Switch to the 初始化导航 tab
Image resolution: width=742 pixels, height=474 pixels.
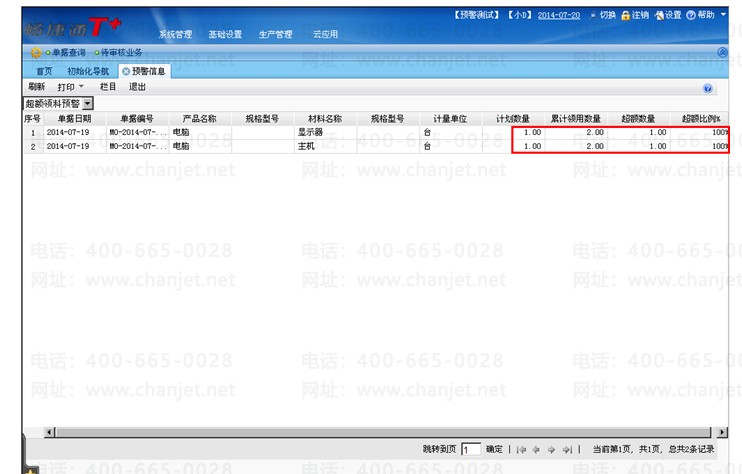[x=88, y=71]
